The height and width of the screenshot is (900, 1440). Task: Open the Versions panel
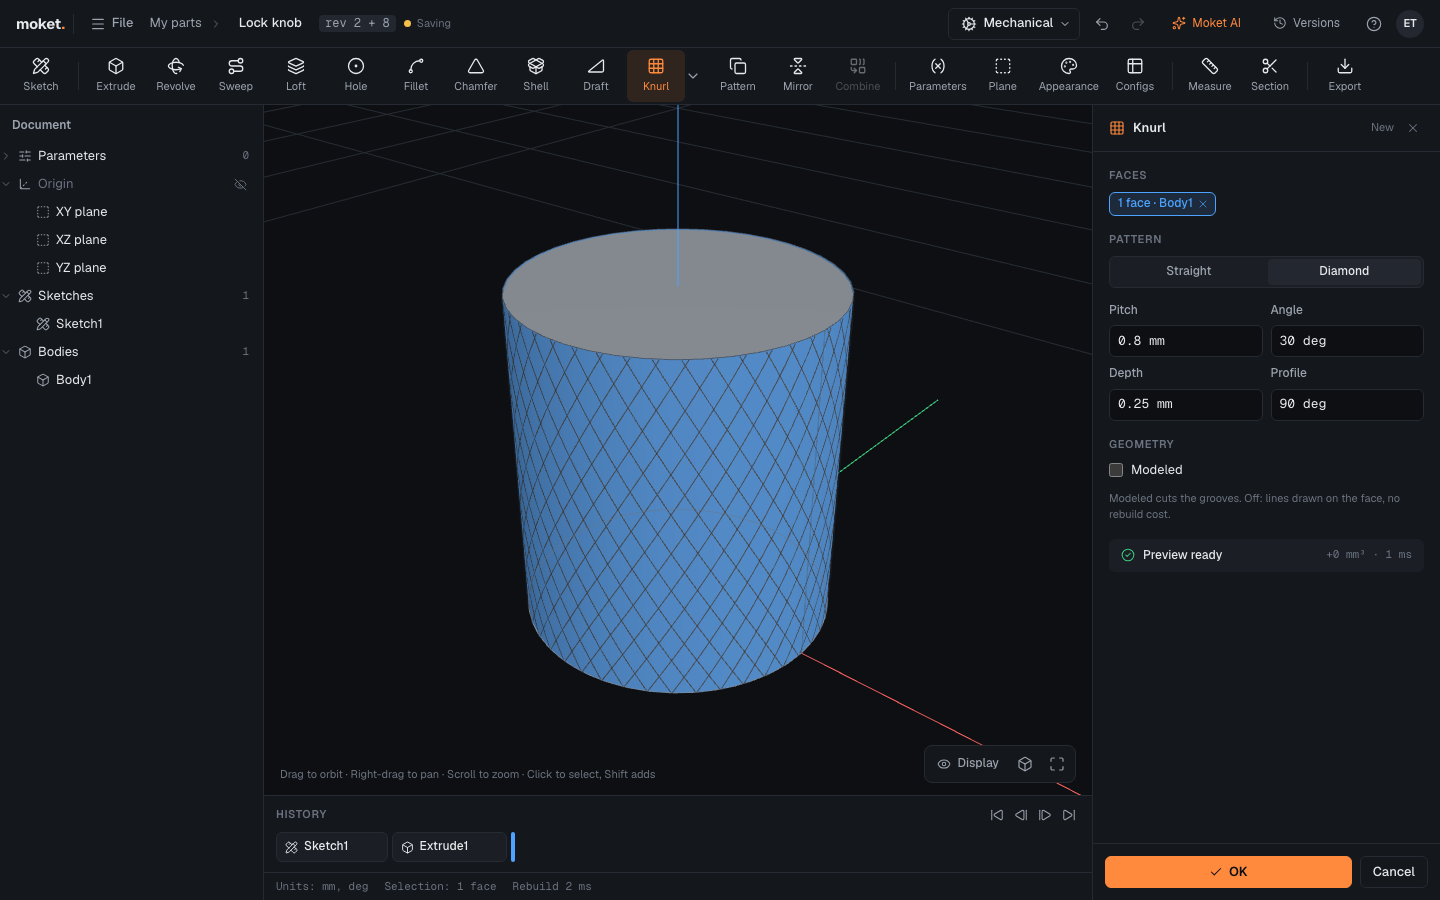coord(1306,23)
